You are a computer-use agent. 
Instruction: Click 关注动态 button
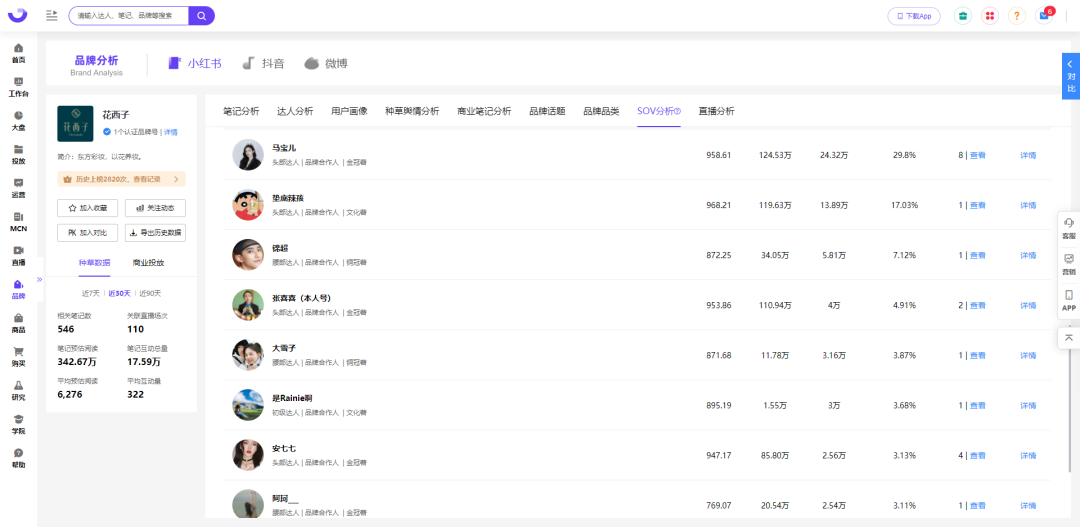155,207
